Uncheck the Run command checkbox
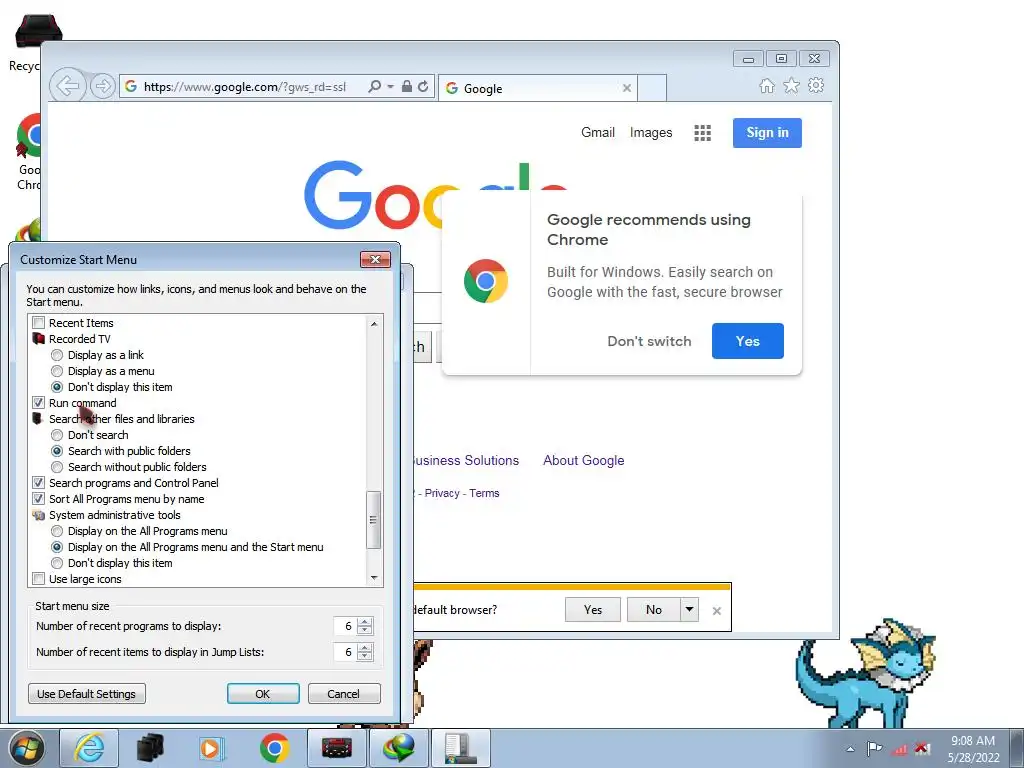Screen dimensions: 1024x768 39,403
